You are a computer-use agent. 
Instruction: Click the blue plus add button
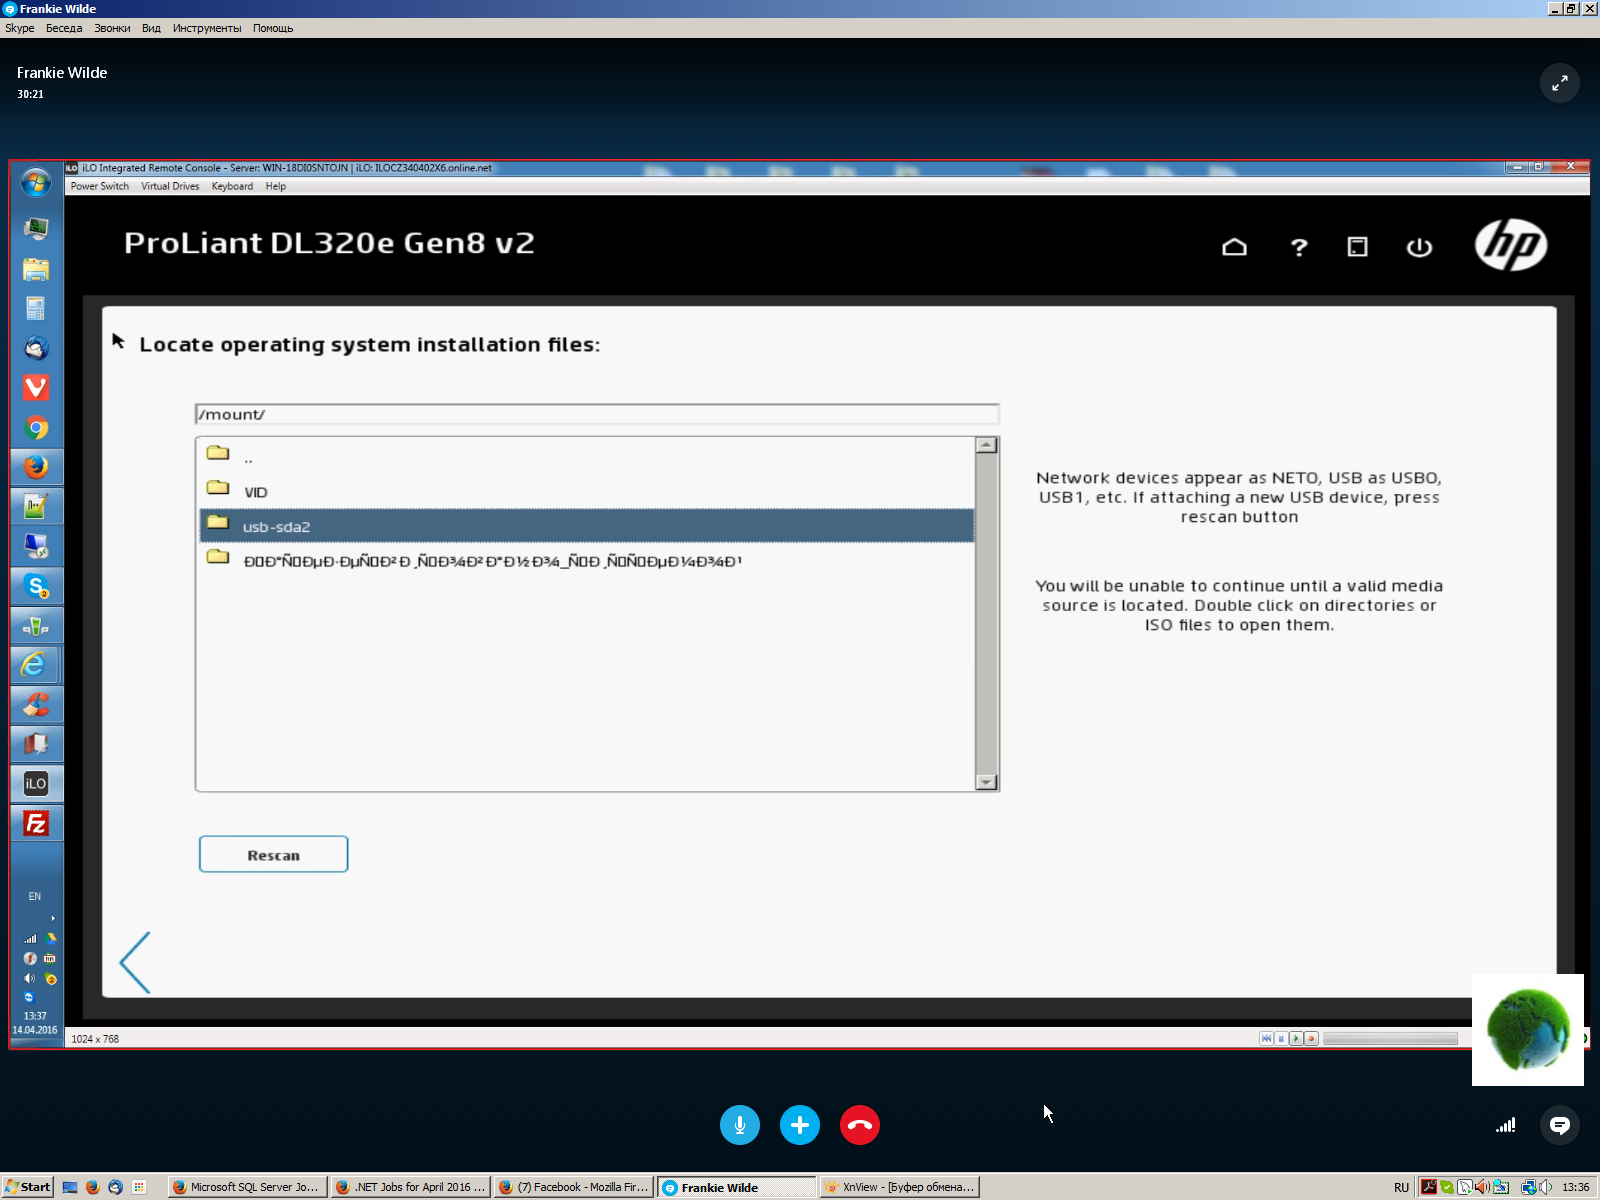click(800, 1125)
